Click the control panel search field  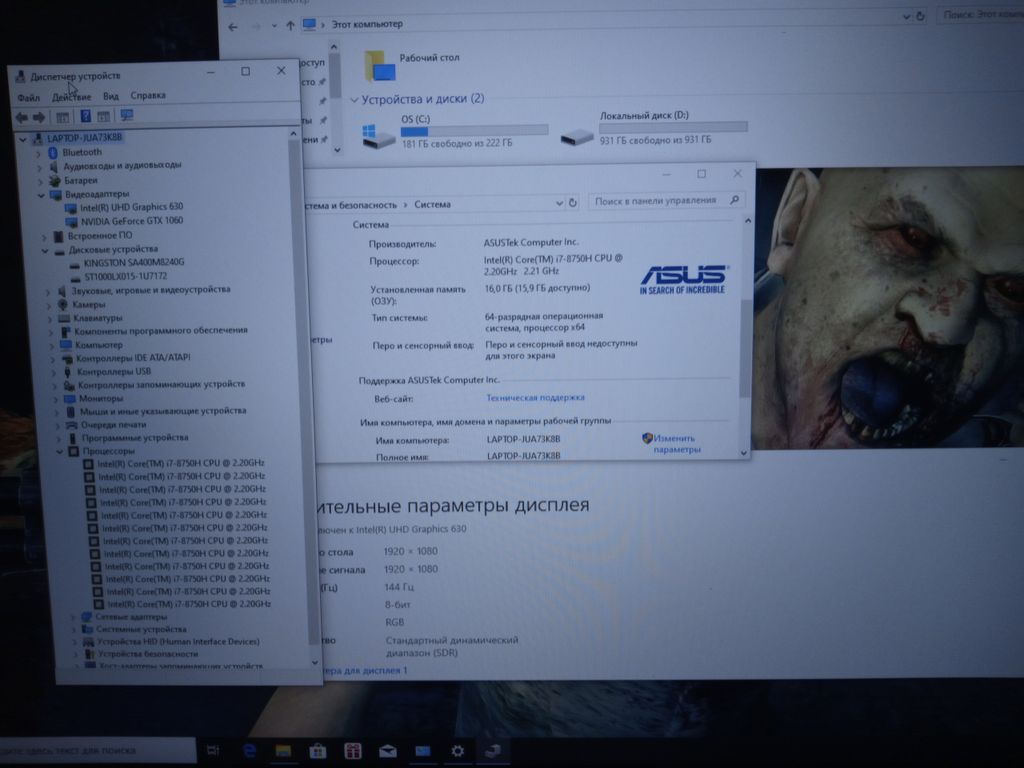[658, 201]
